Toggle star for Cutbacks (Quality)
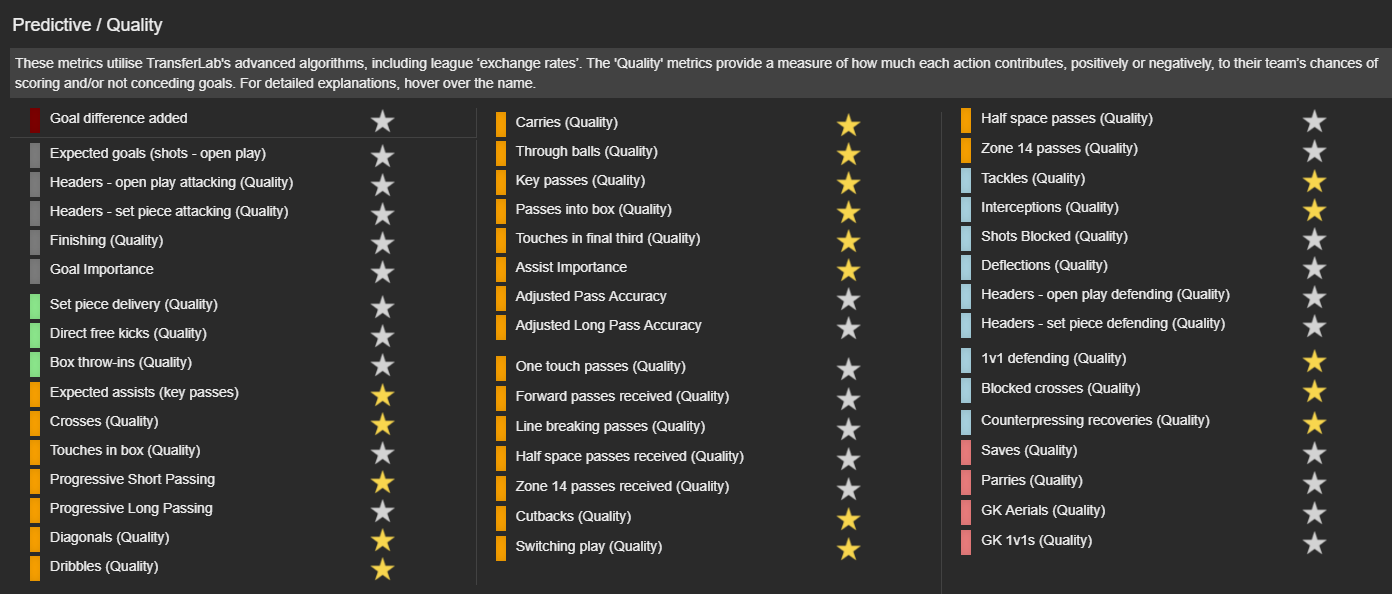This screenshot has height=594, width=1392. click(x=848, y=520)
